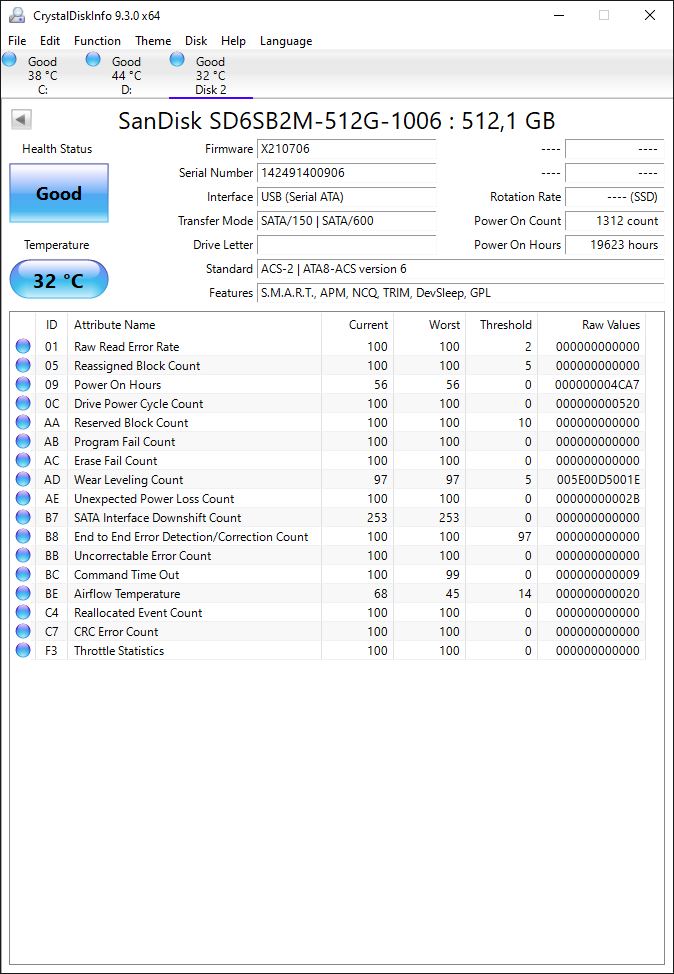Open the File menu
Screen dimensions: 674x974
pyautogui.click(x=17, y=41)
